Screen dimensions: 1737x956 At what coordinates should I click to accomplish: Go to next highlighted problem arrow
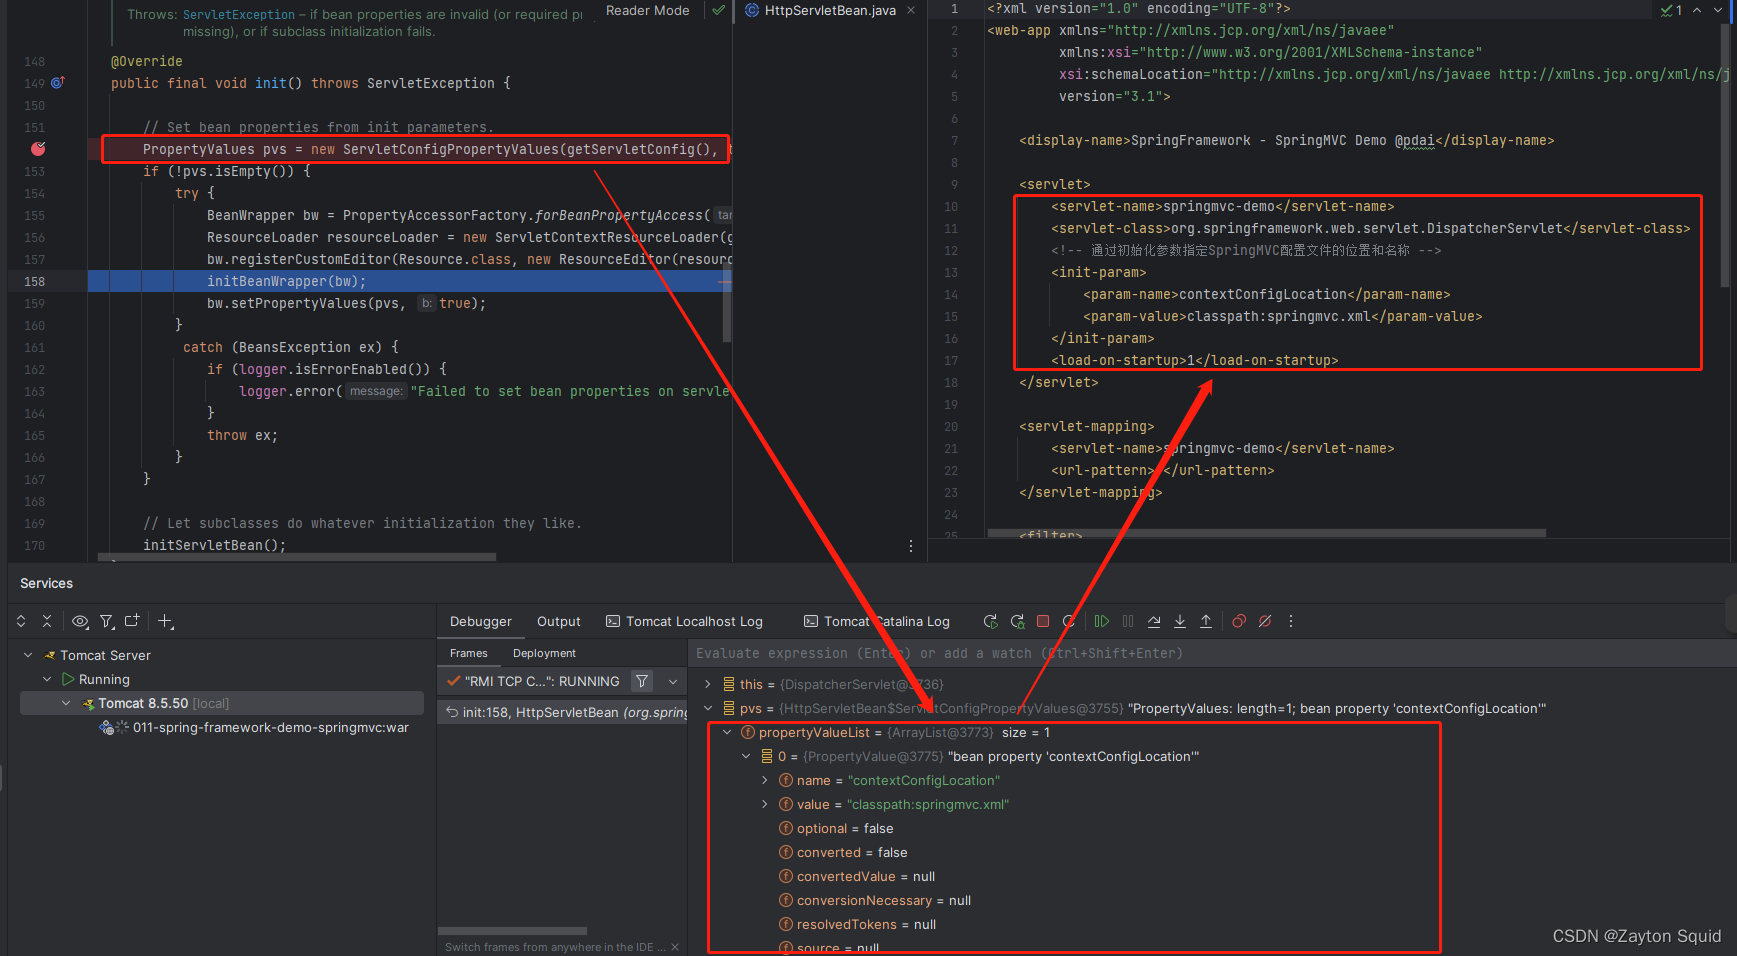coord(1718,10)
